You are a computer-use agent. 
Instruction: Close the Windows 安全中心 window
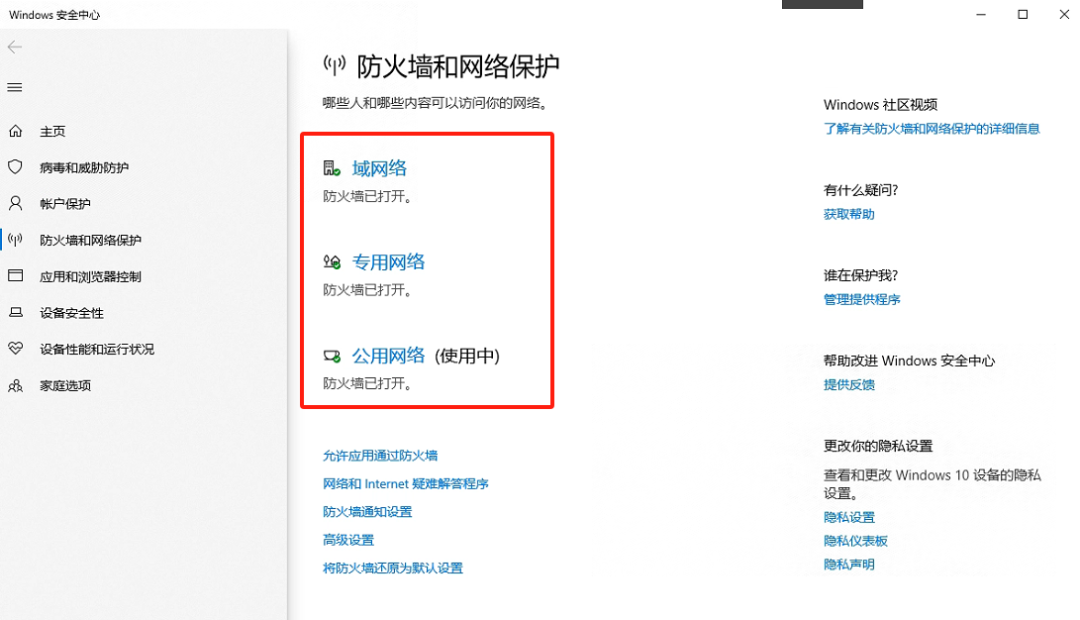point(1064,14)
